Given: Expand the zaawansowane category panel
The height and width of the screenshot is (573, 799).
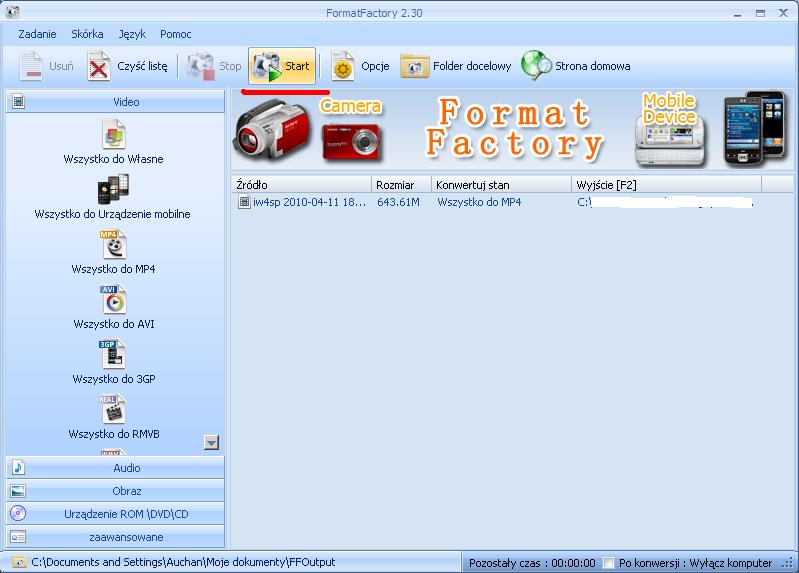Looking at the screenshot, I should pos(115,537).
